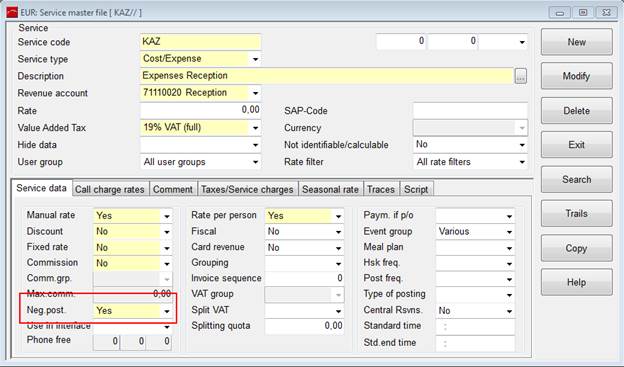
Task: Click the application icon in title bar
Action: pos(12,12)
